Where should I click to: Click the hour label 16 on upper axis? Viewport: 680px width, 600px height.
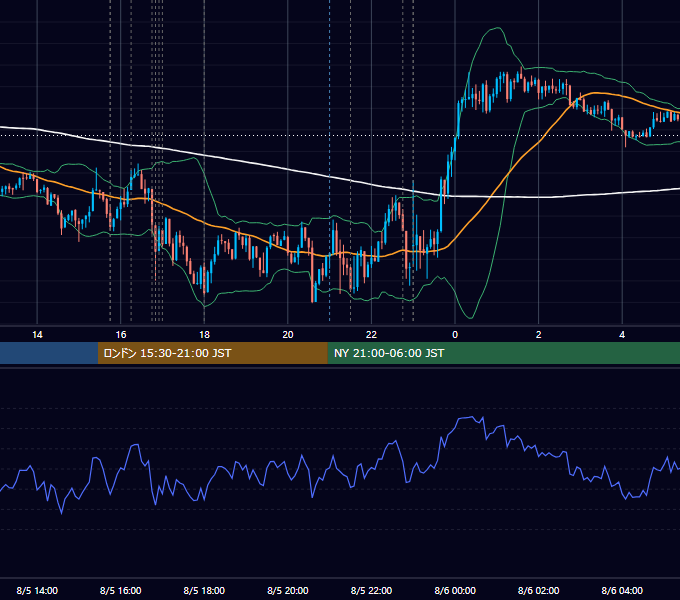121,335
